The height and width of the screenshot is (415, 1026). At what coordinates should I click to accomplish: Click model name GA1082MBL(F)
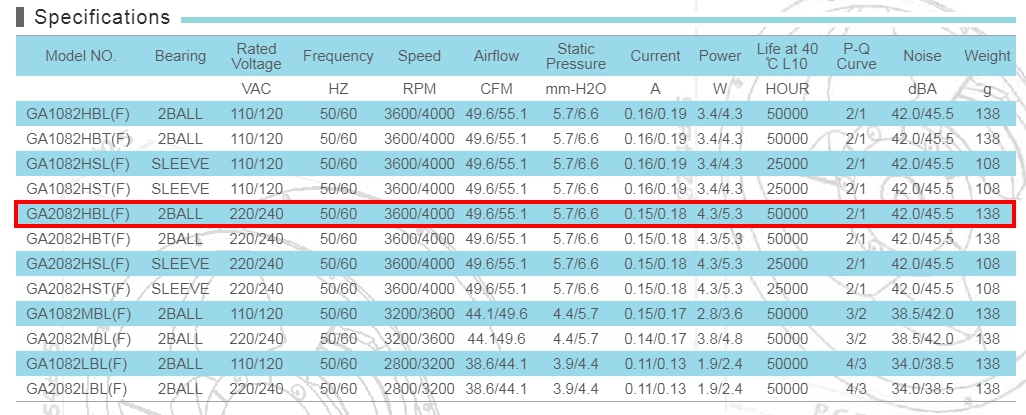(x=79, y=314)
